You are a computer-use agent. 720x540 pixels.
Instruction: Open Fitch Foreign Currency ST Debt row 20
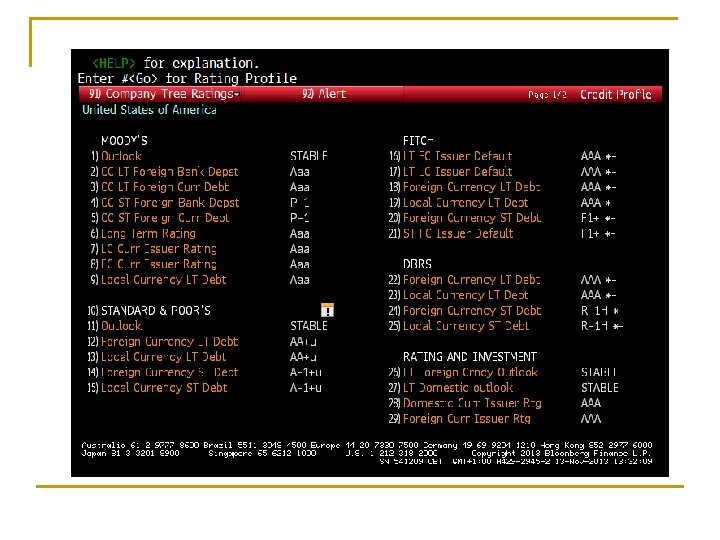pyautogui.click(x=465, y=218)
